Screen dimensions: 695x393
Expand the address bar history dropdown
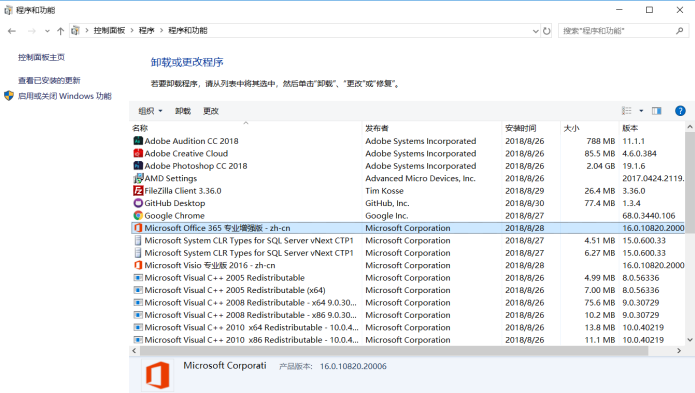coord(535,31)
